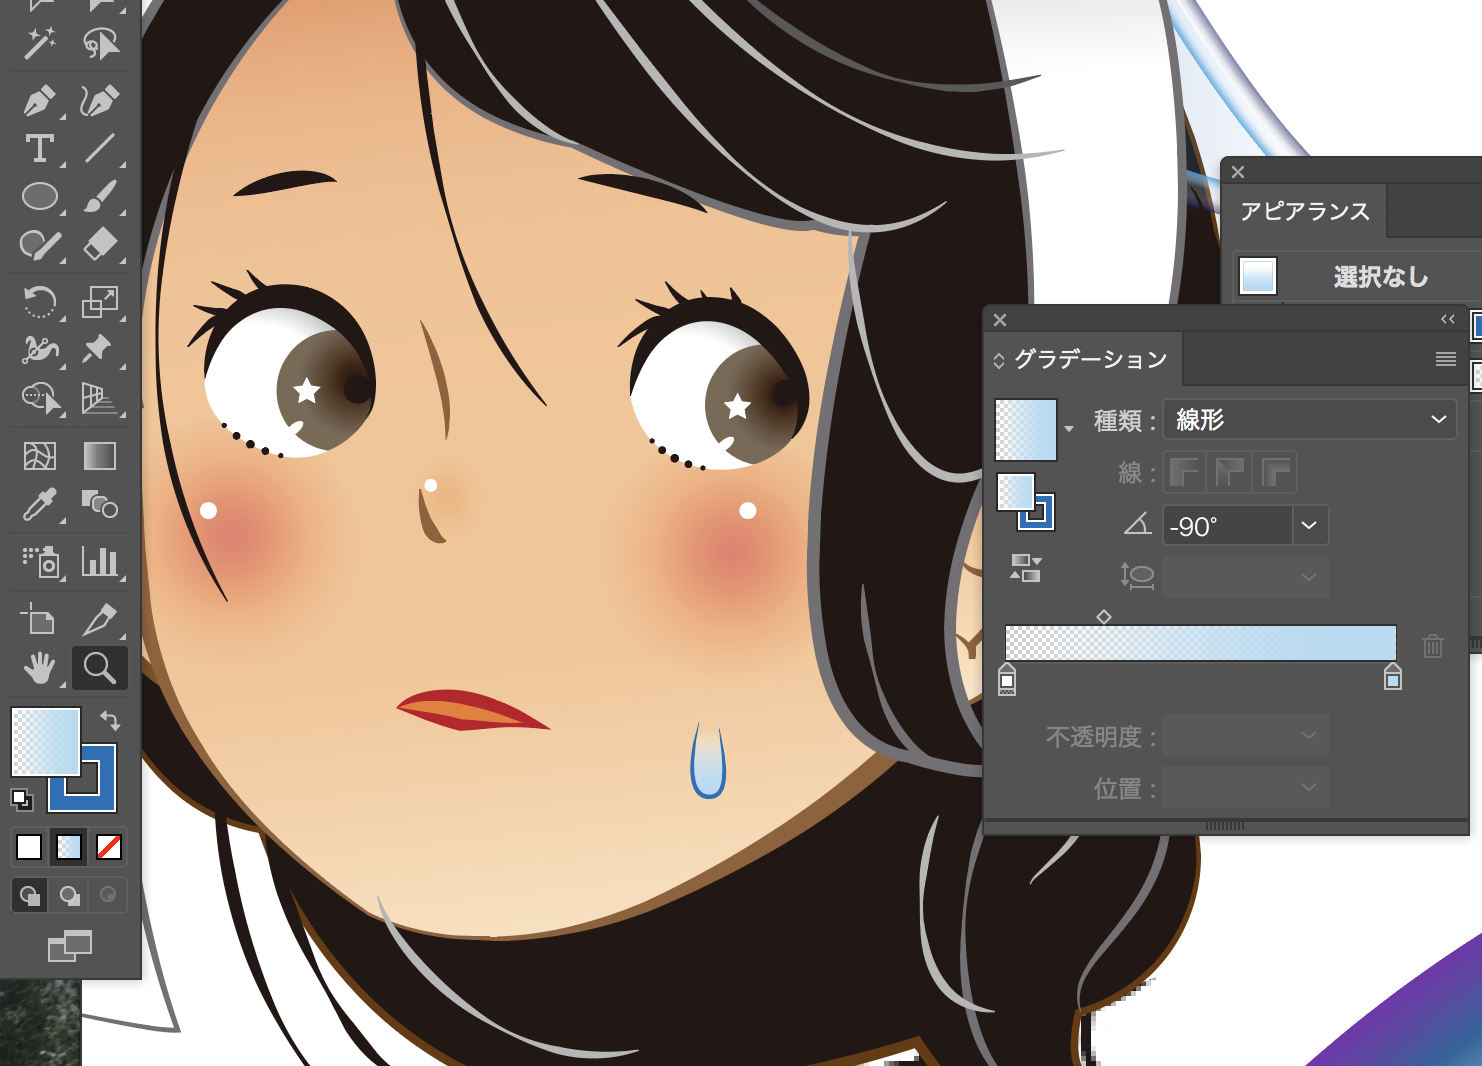Screen dimensions: 1482x1066
Task: Select the Ellipse tool
Action: tap(40, 196)
